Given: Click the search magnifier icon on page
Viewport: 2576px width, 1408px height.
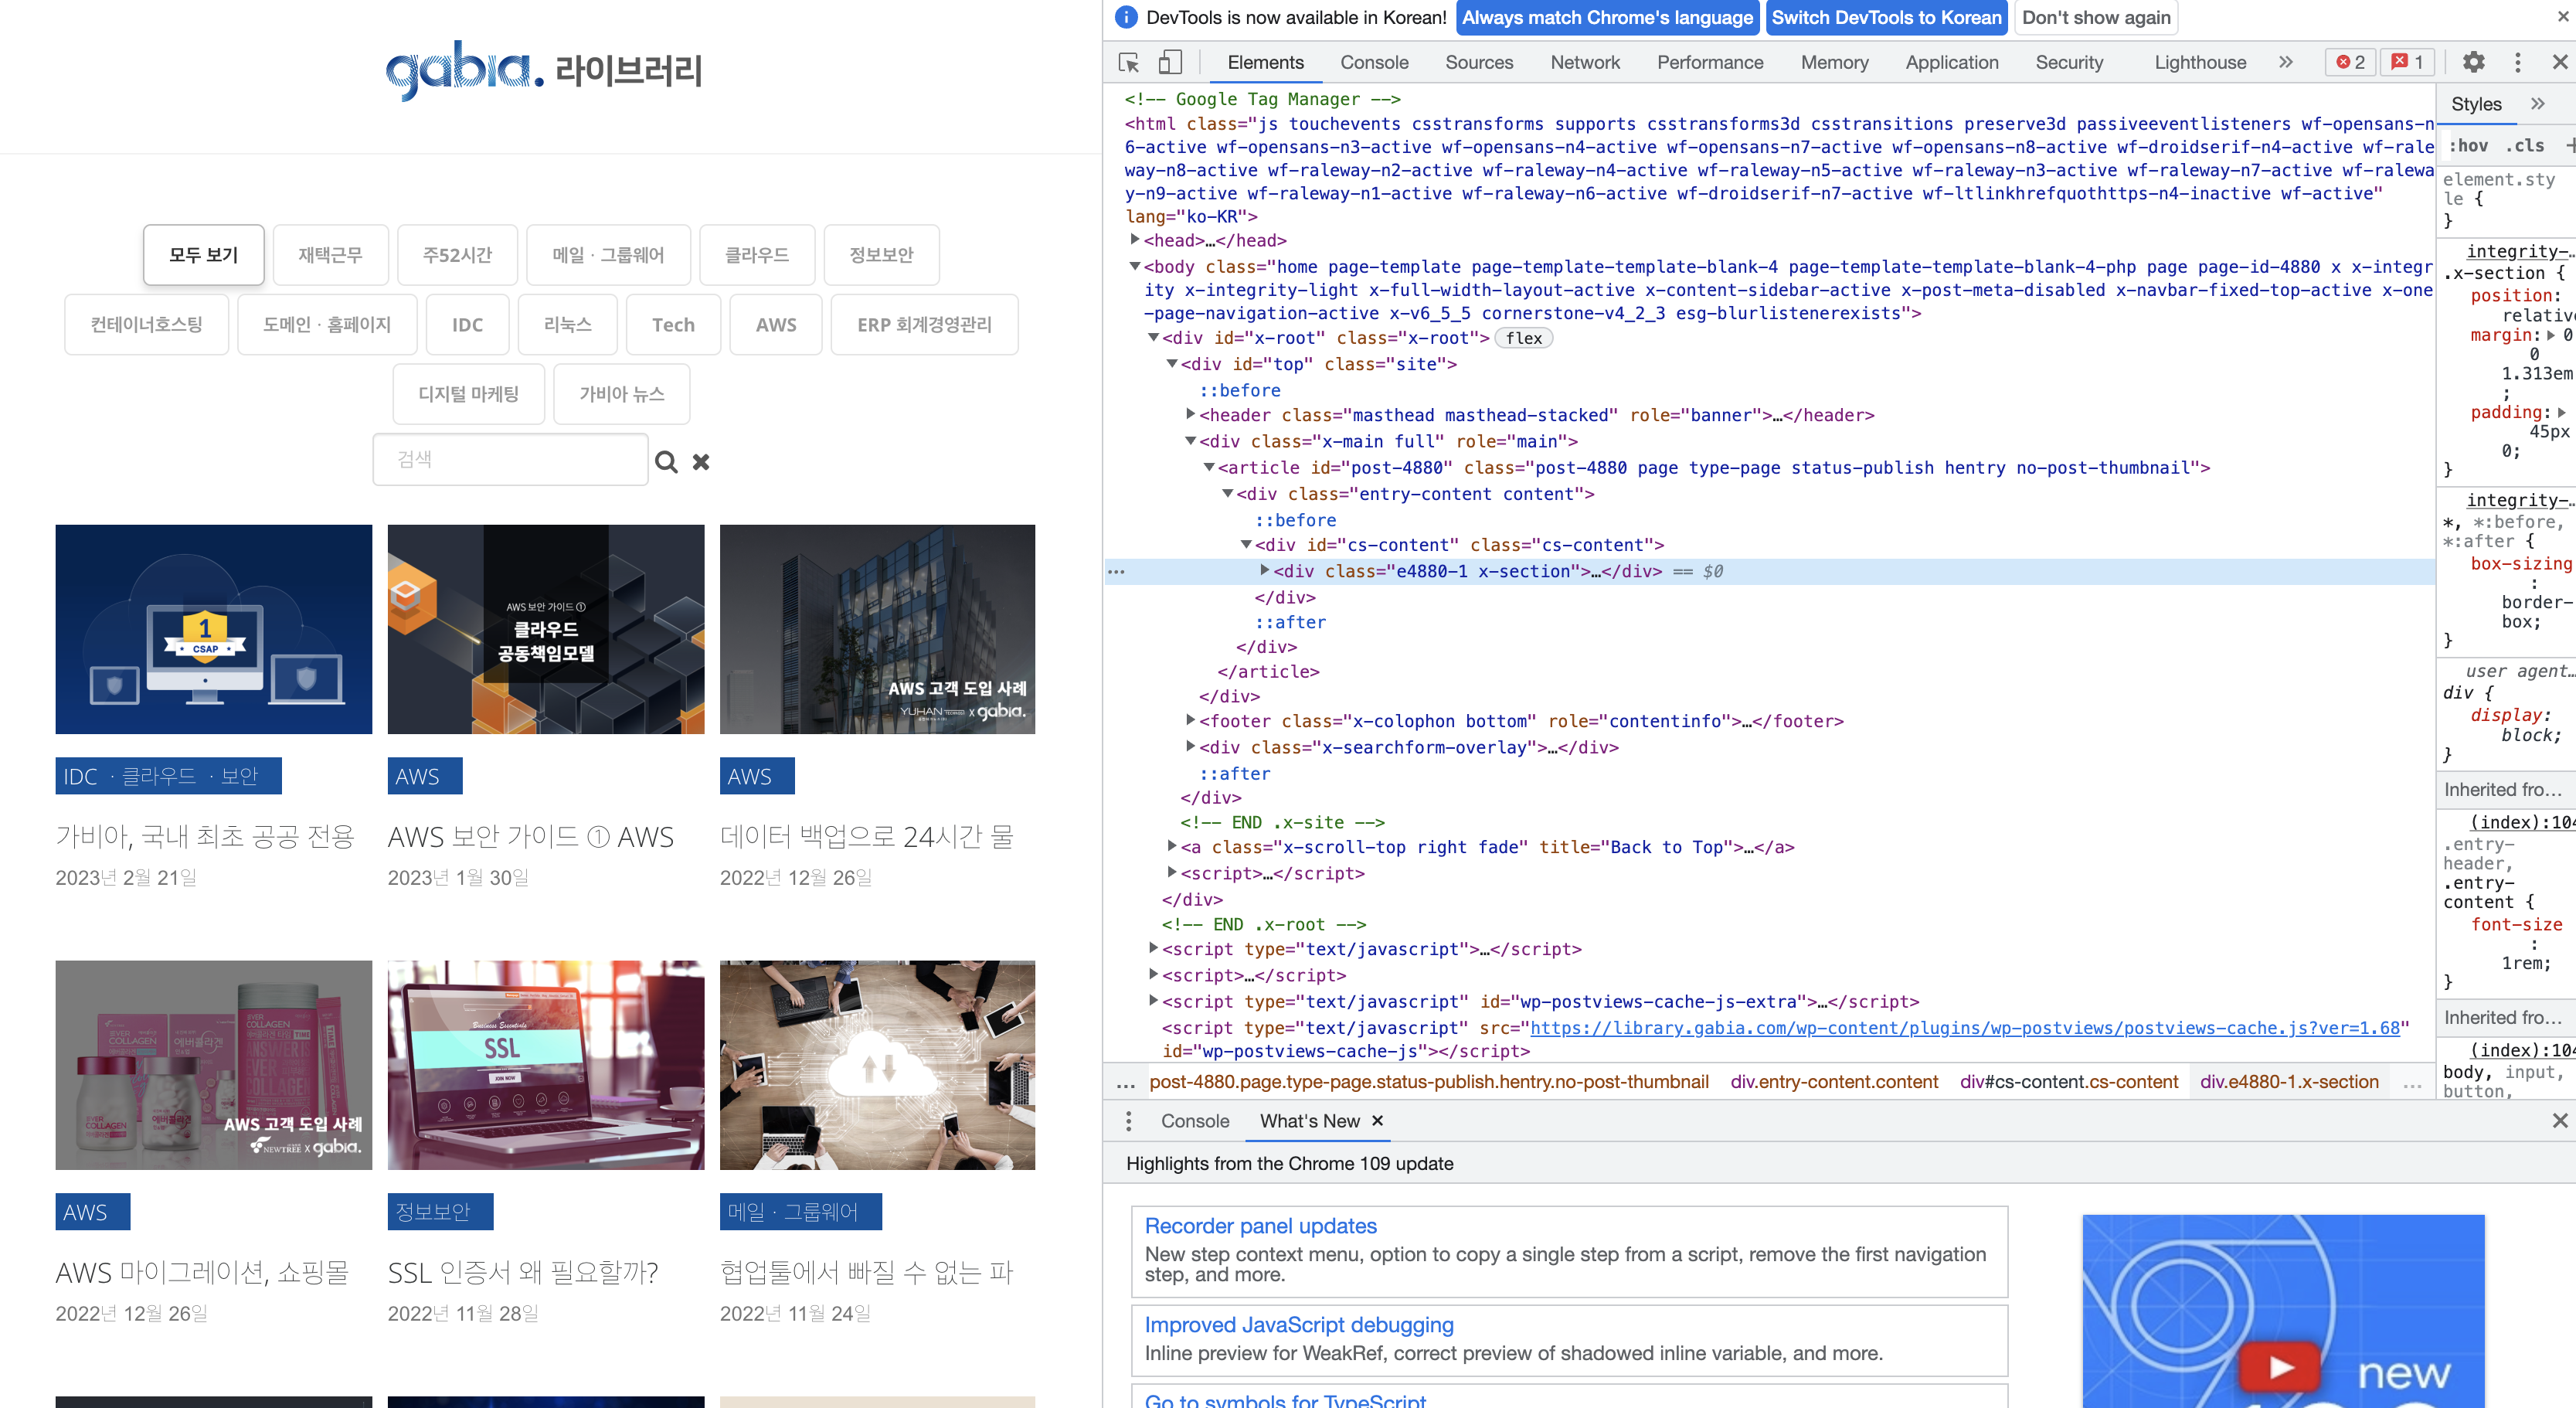Looking at the screenshot, I should 666,462.
